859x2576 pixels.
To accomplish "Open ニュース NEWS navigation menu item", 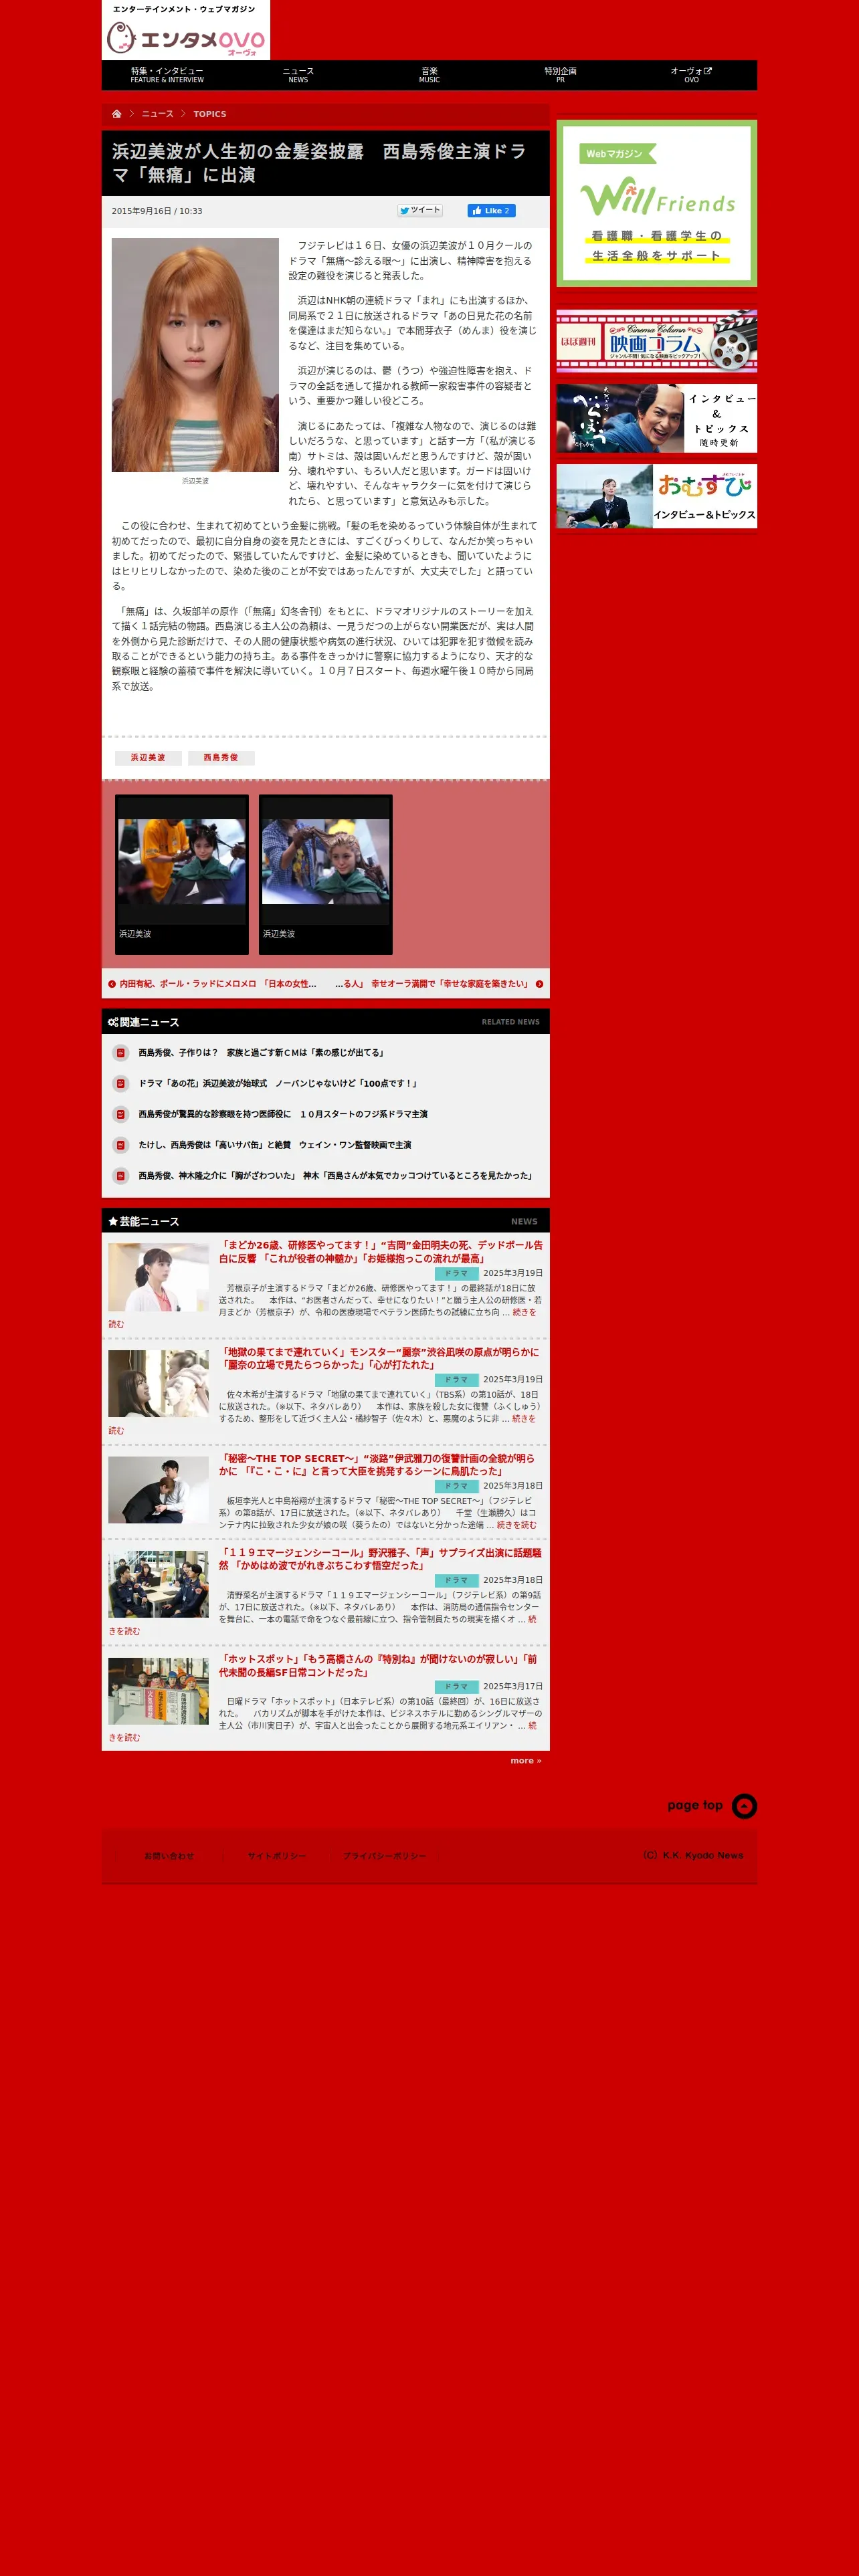I will 298,75.
